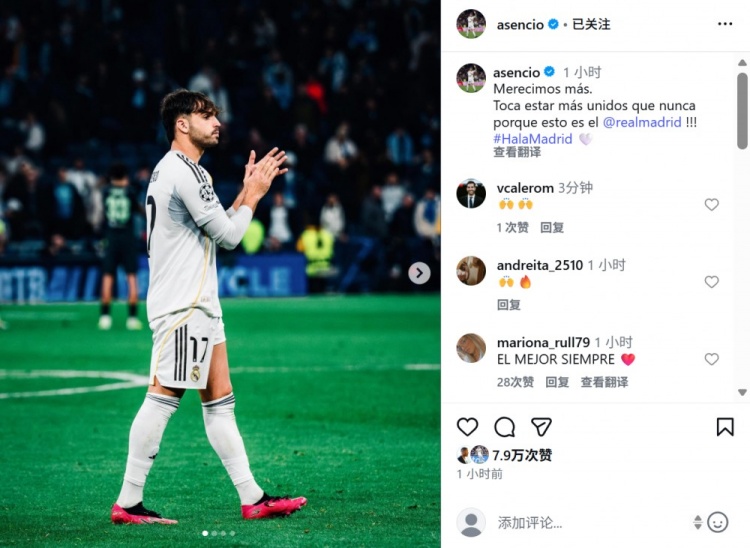Open vcalerom's profile picture

tap(471, 194)
